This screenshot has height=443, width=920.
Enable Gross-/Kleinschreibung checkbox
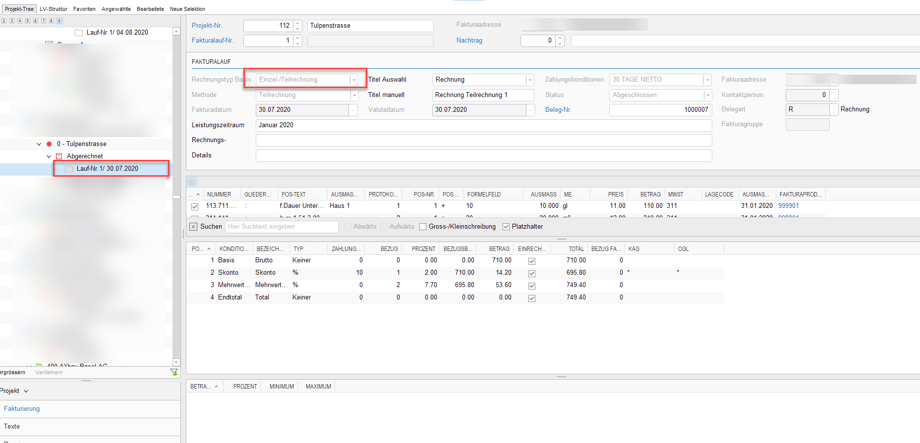tap(423, 226)
